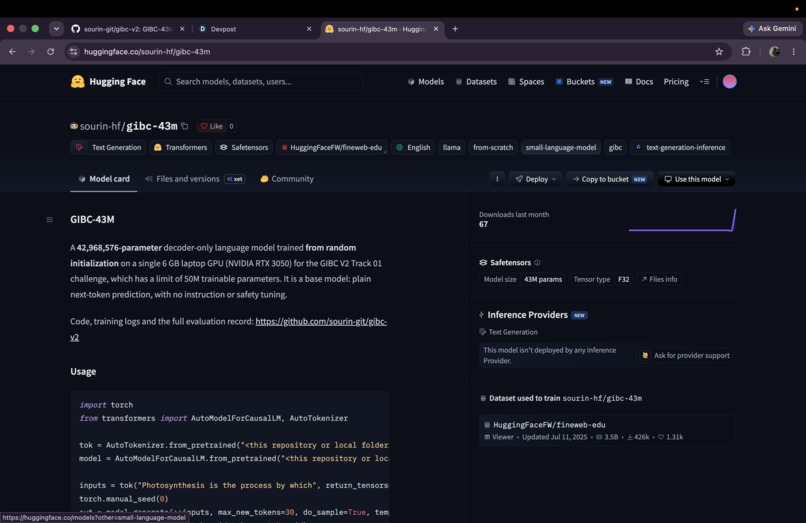Open the browser extensions icon

746,51
